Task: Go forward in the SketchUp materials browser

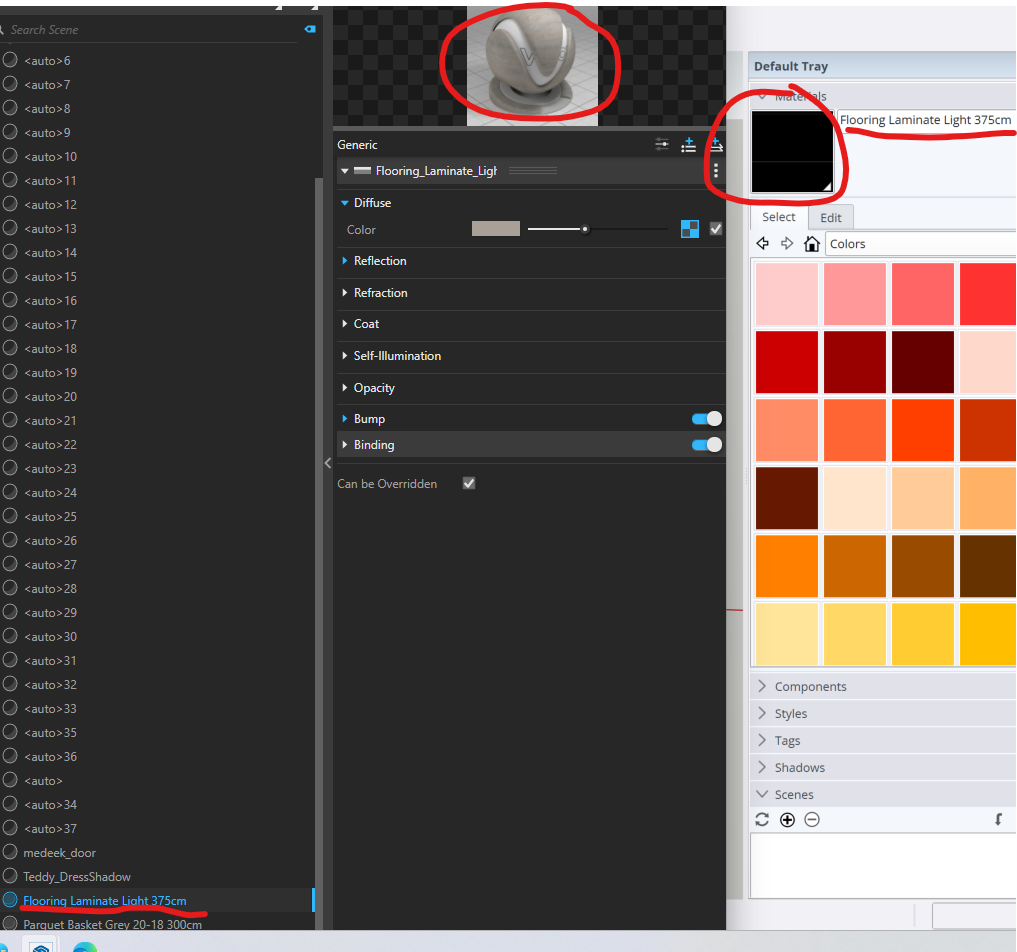Action: 787,244
